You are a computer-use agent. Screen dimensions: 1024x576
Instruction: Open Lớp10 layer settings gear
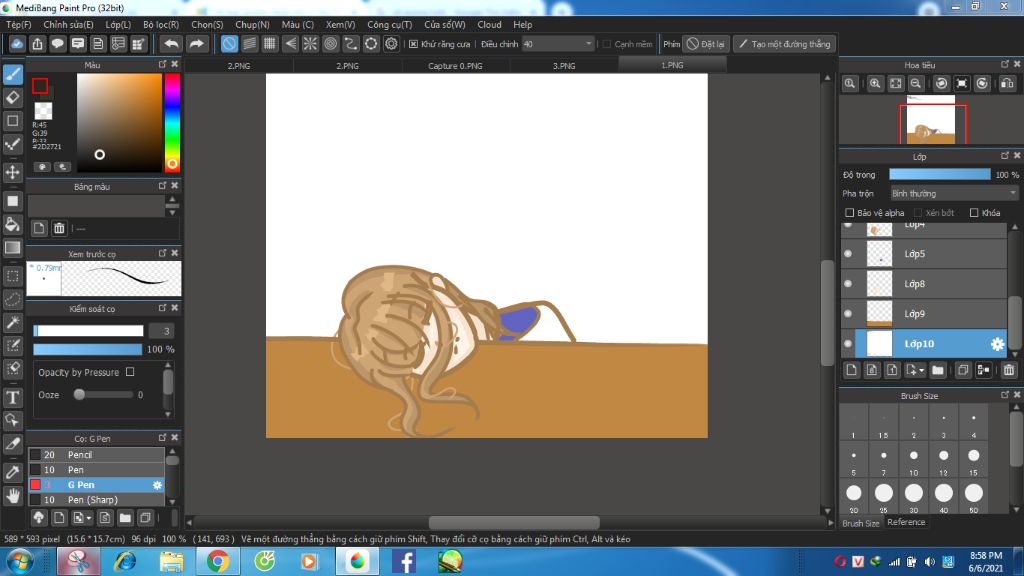point(997,344)
